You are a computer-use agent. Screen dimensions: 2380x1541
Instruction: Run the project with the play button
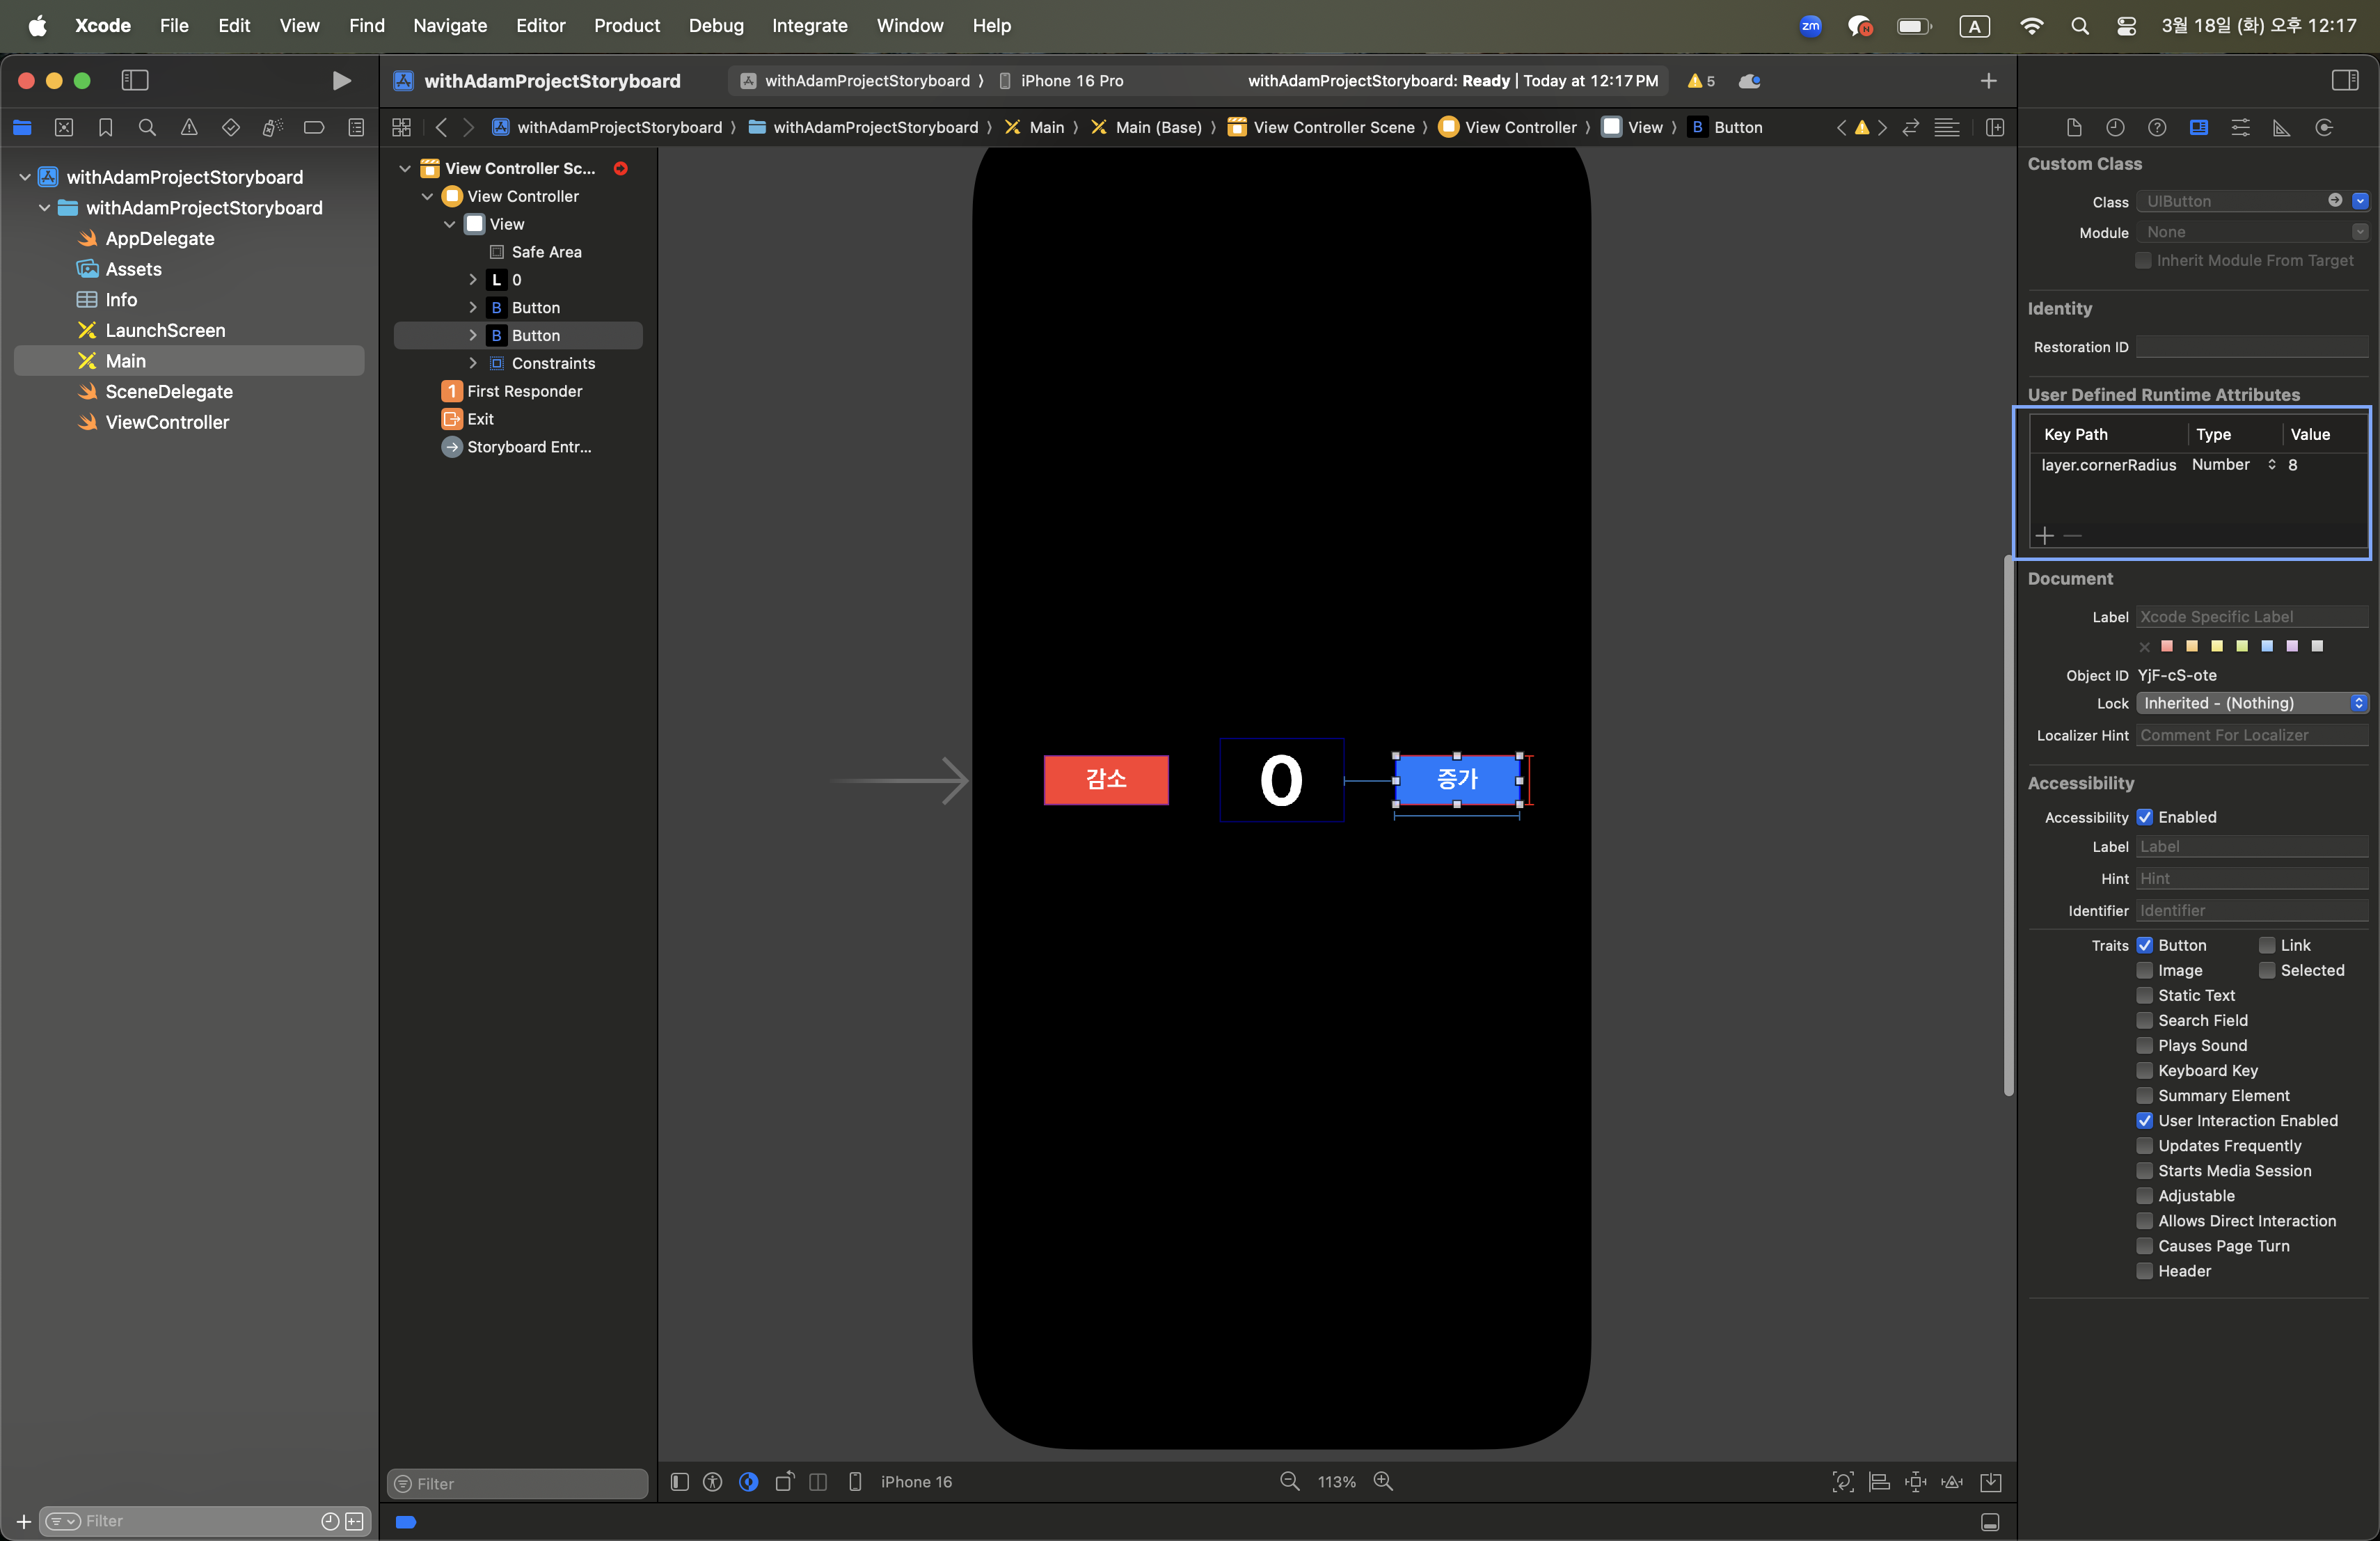(341, 81)
